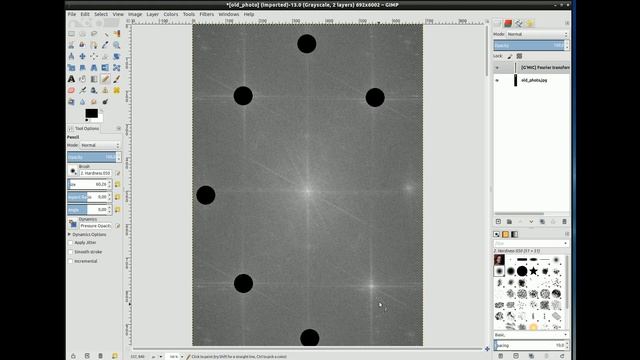The image size is (640, 360).
Task: Select the Scissors Select tool
Action: (71, 45)
